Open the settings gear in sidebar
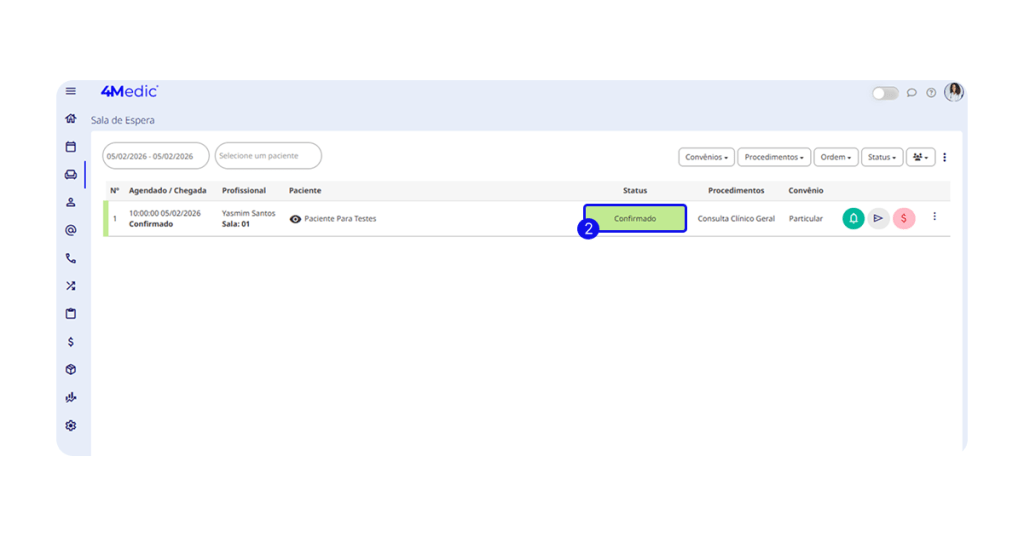1024x537 pixels. click(x=71, y=425)
